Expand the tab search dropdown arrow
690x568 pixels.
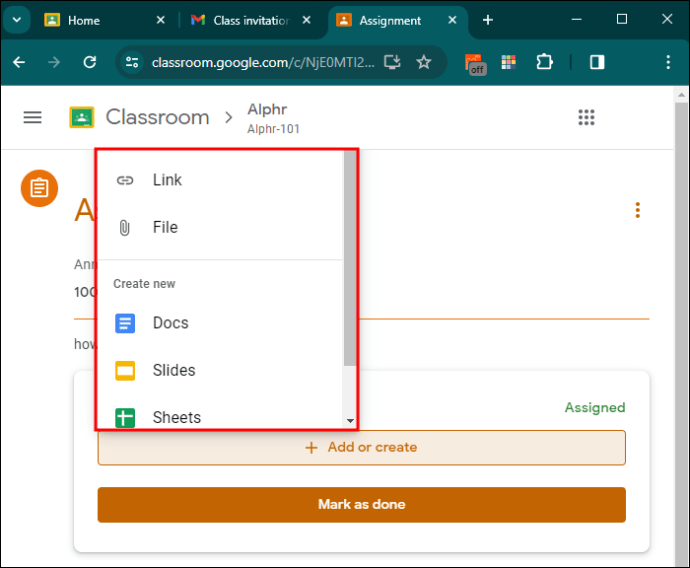pyautogui.click(x=17, y=20)
